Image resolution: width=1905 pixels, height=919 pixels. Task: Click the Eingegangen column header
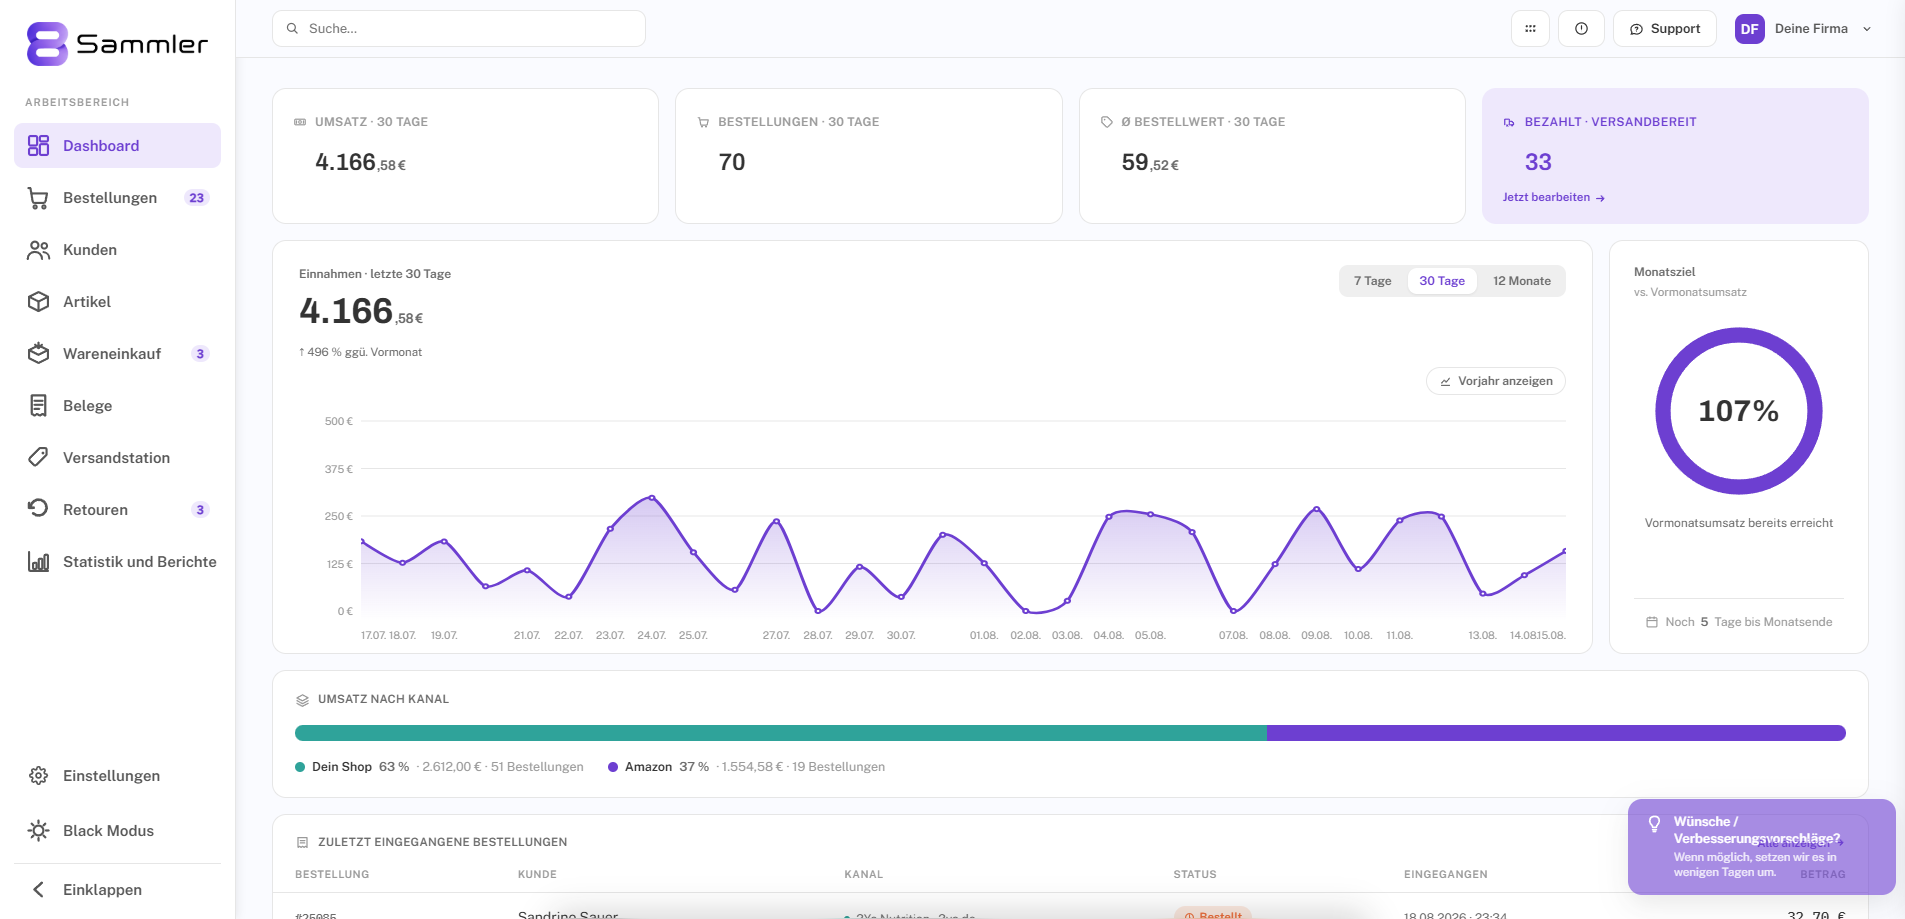click(1445, 875)
